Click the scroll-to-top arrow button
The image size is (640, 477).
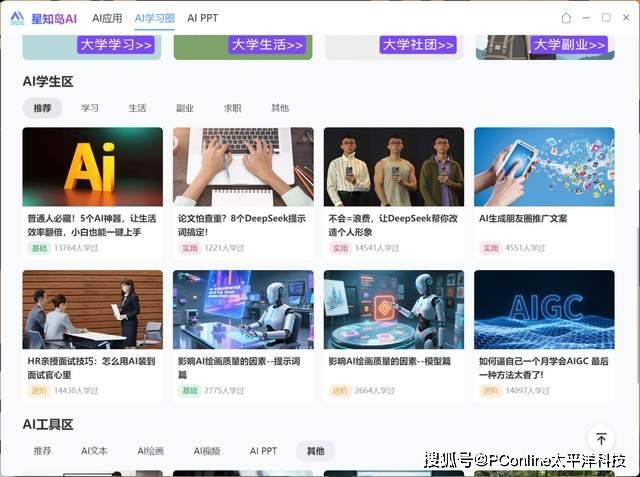pyautogui.click(x=601, y=439)
